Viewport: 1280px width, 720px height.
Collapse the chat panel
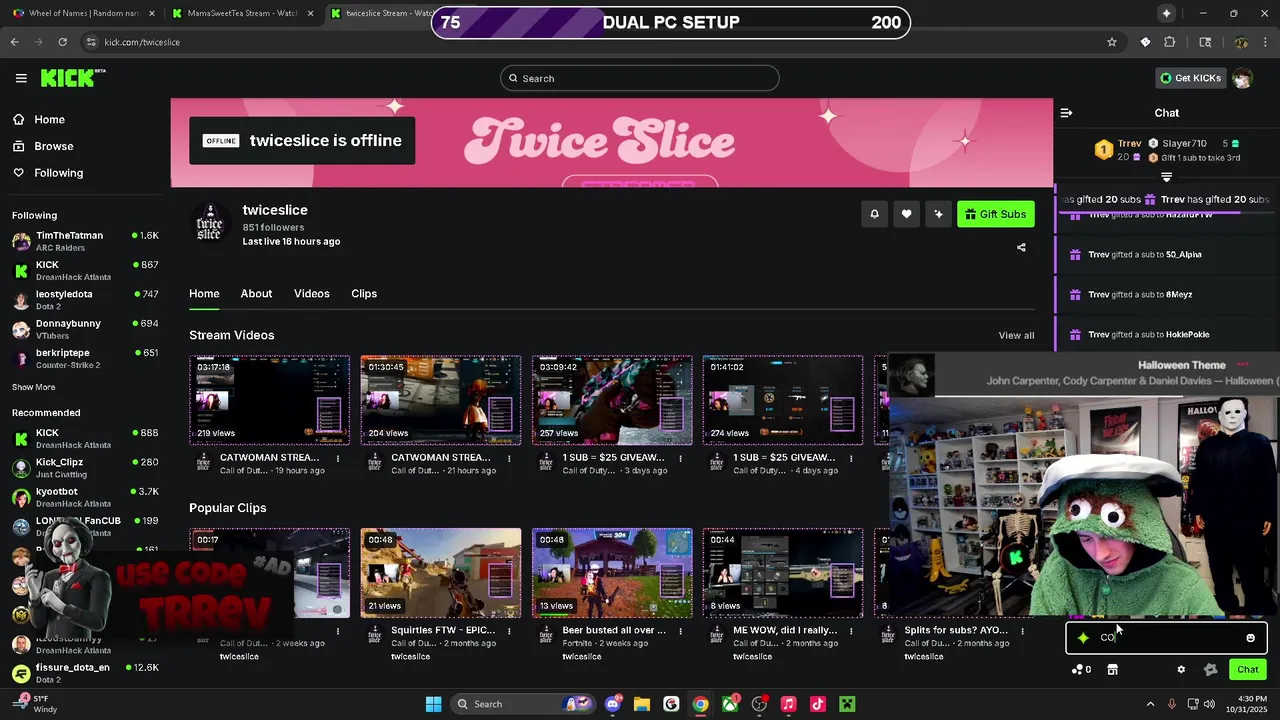tap(1066, 113)
